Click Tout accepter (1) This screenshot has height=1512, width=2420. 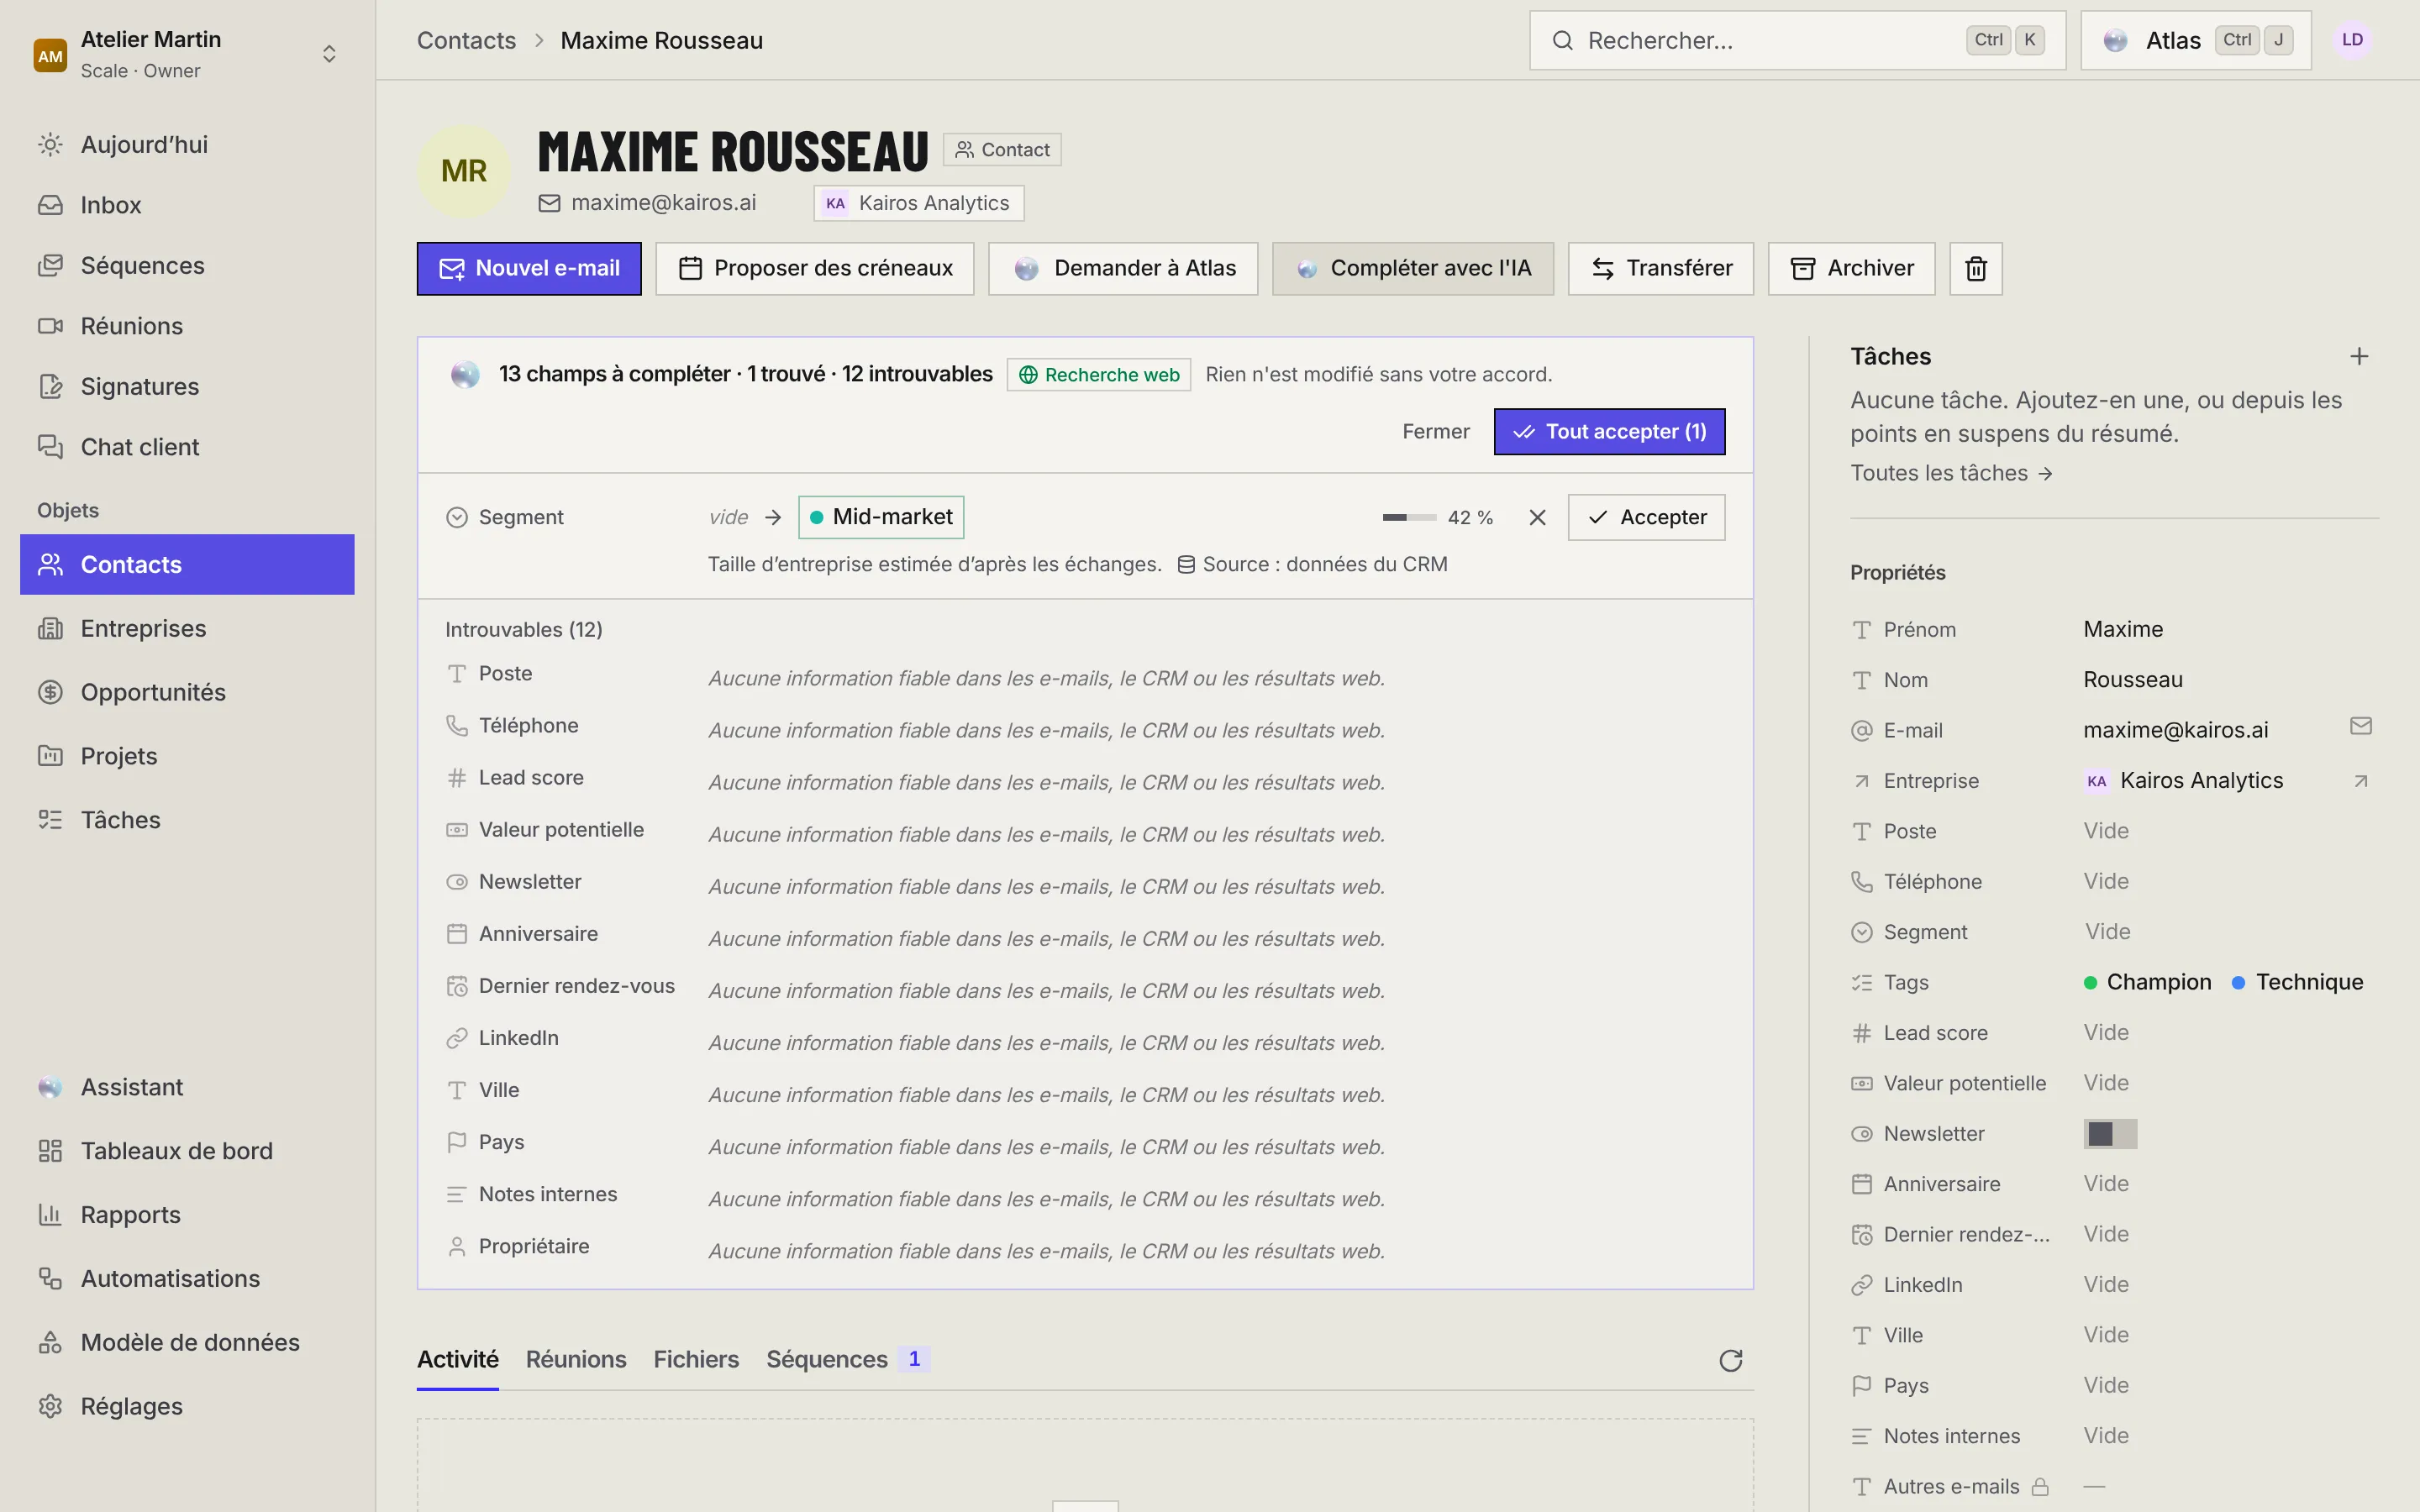pos(1609,431)
